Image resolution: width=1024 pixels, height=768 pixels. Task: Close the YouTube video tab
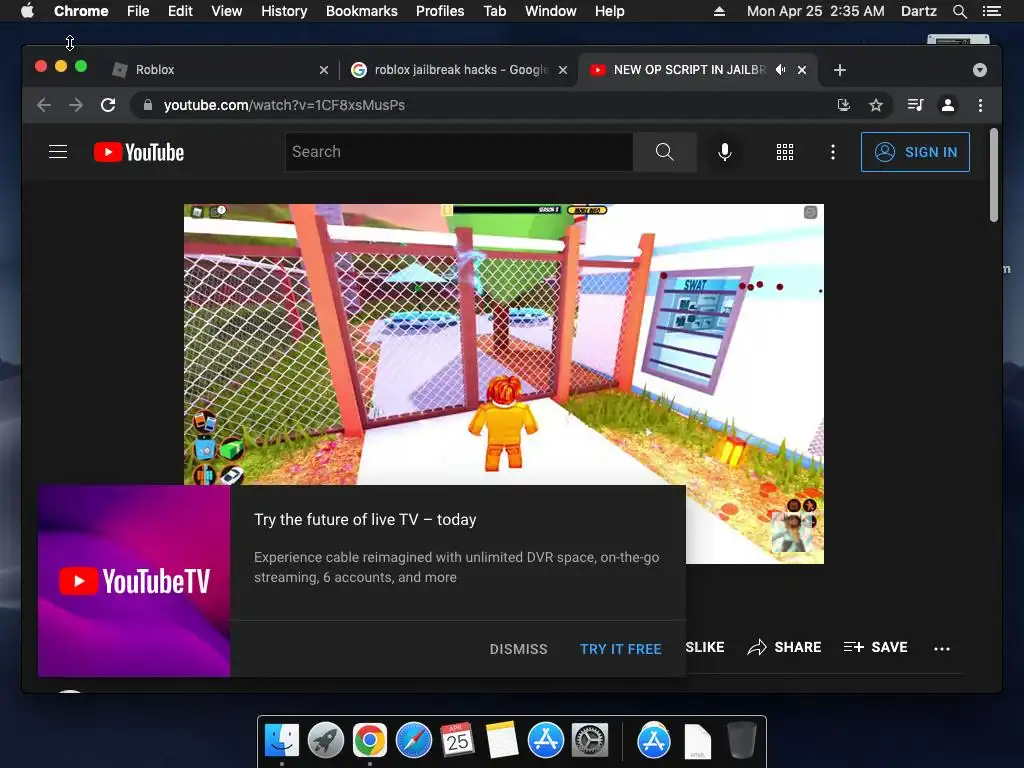(x=802, y=70)
